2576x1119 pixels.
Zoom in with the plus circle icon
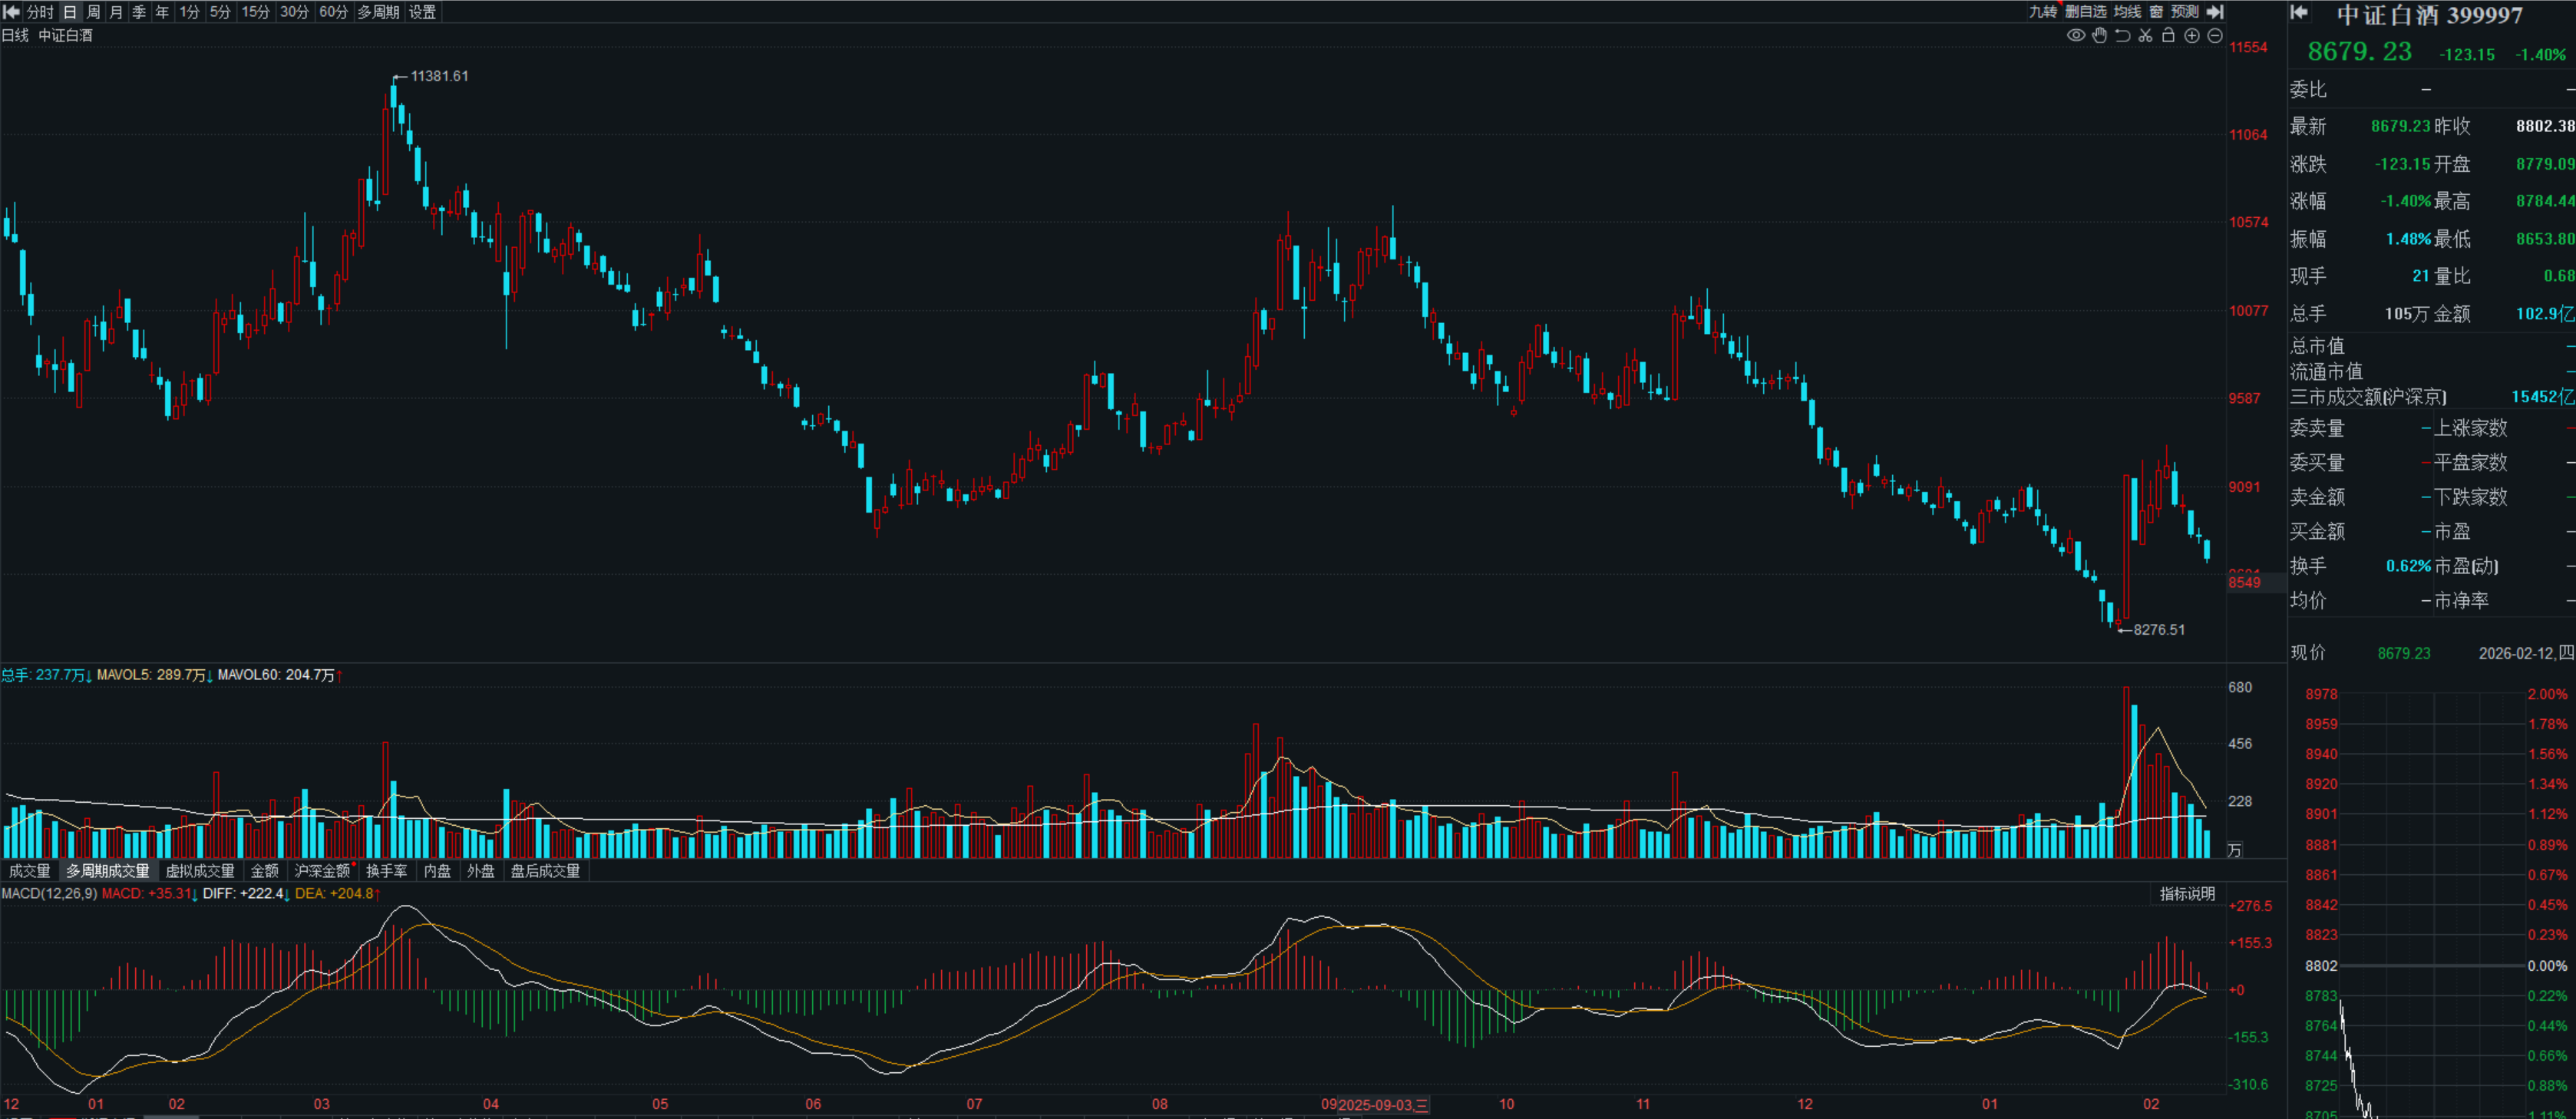2191,36
